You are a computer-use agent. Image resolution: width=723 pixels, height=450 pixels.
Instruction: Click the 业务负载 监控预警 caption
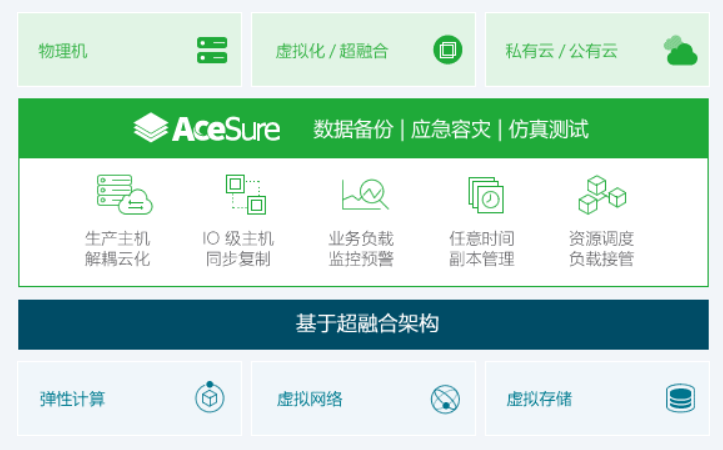(x=361, y=249)
